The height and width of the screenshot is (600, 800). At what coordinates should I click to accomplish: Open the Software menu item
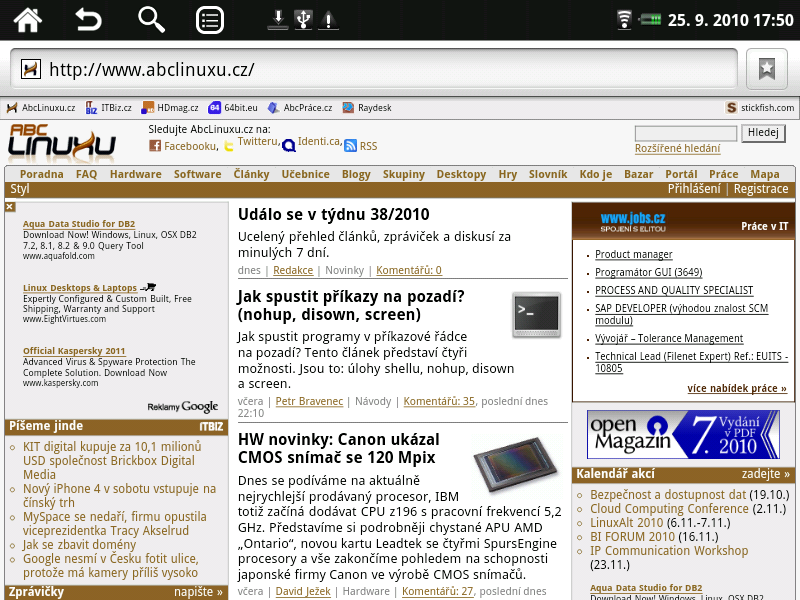tap(197, 174)
